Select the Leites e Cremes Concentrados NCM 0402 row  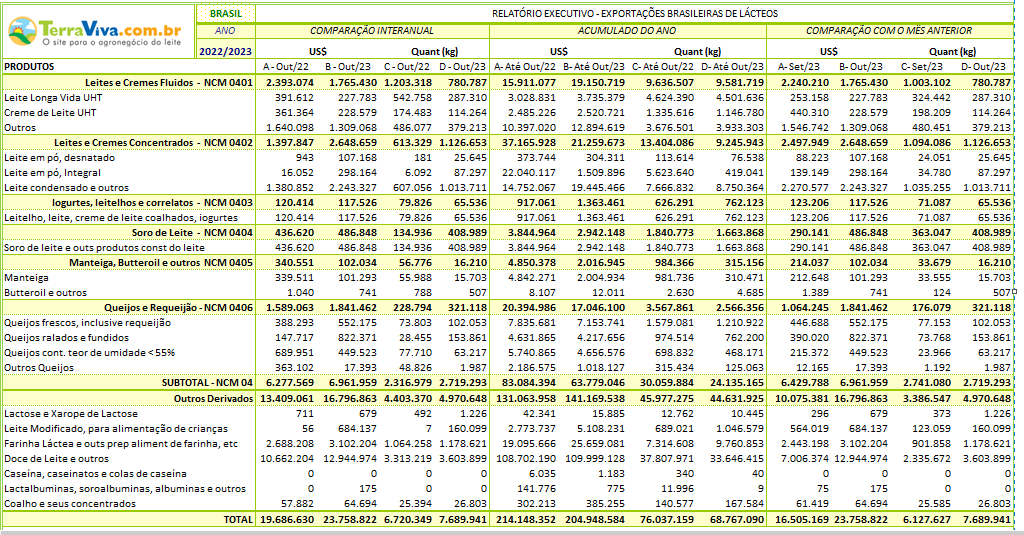(x=152, y=143)
